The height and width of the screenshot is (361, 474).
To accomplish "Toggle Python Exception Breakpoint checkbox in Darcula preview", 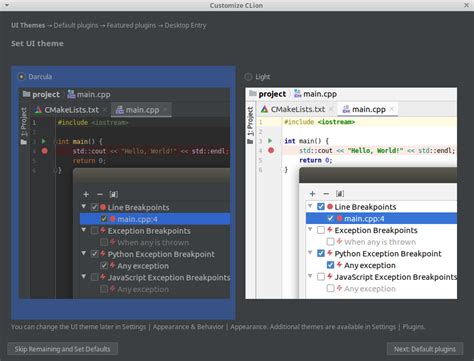I will tap(95, 254).
